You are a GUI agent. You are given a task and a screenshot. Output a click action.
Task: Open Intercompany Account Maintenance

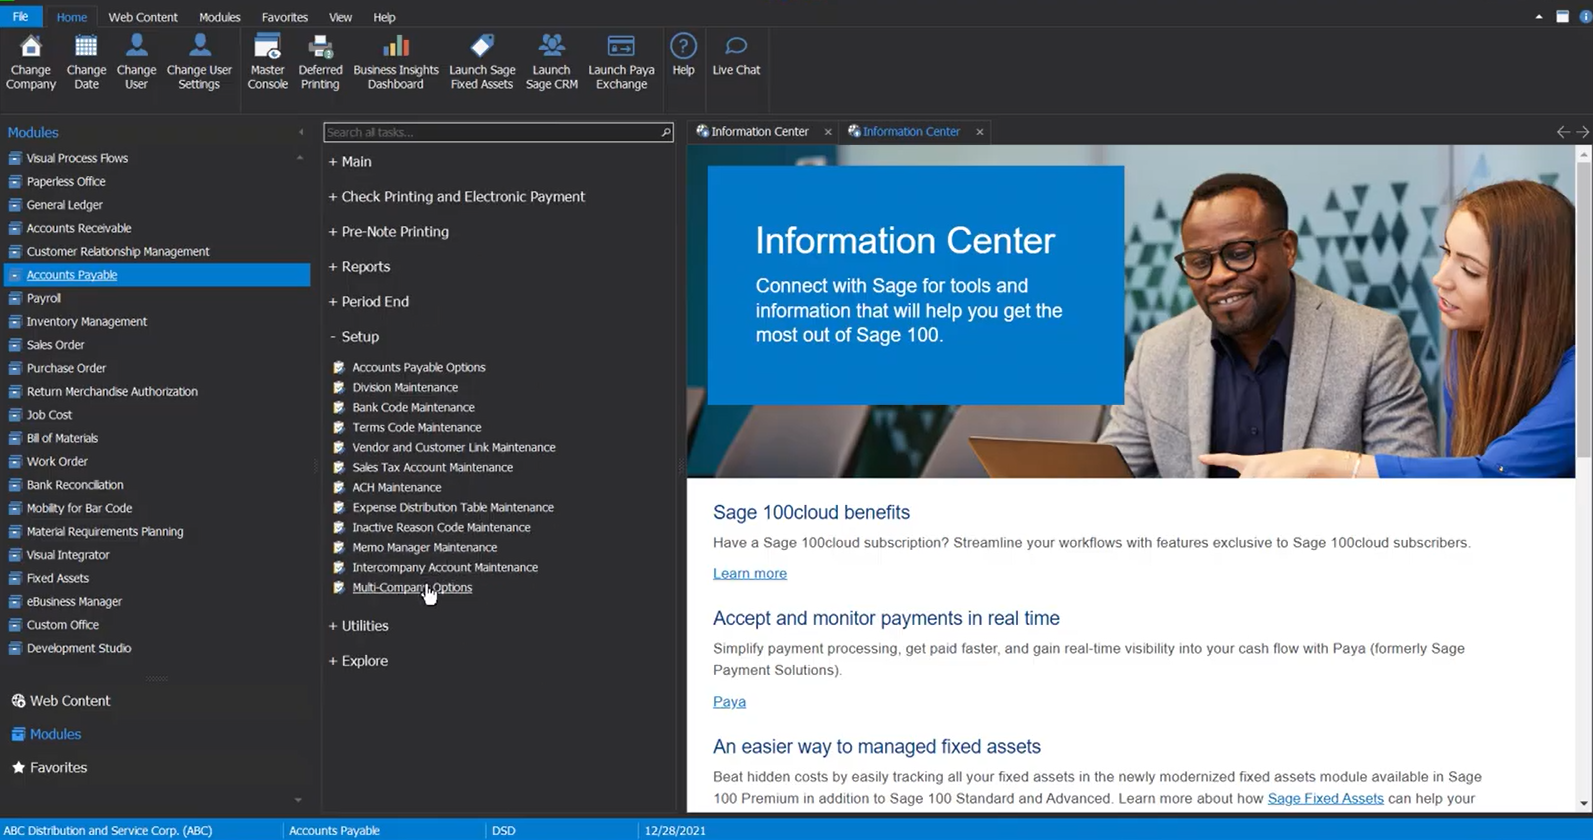pyautogui.click(x=445, y=567)
